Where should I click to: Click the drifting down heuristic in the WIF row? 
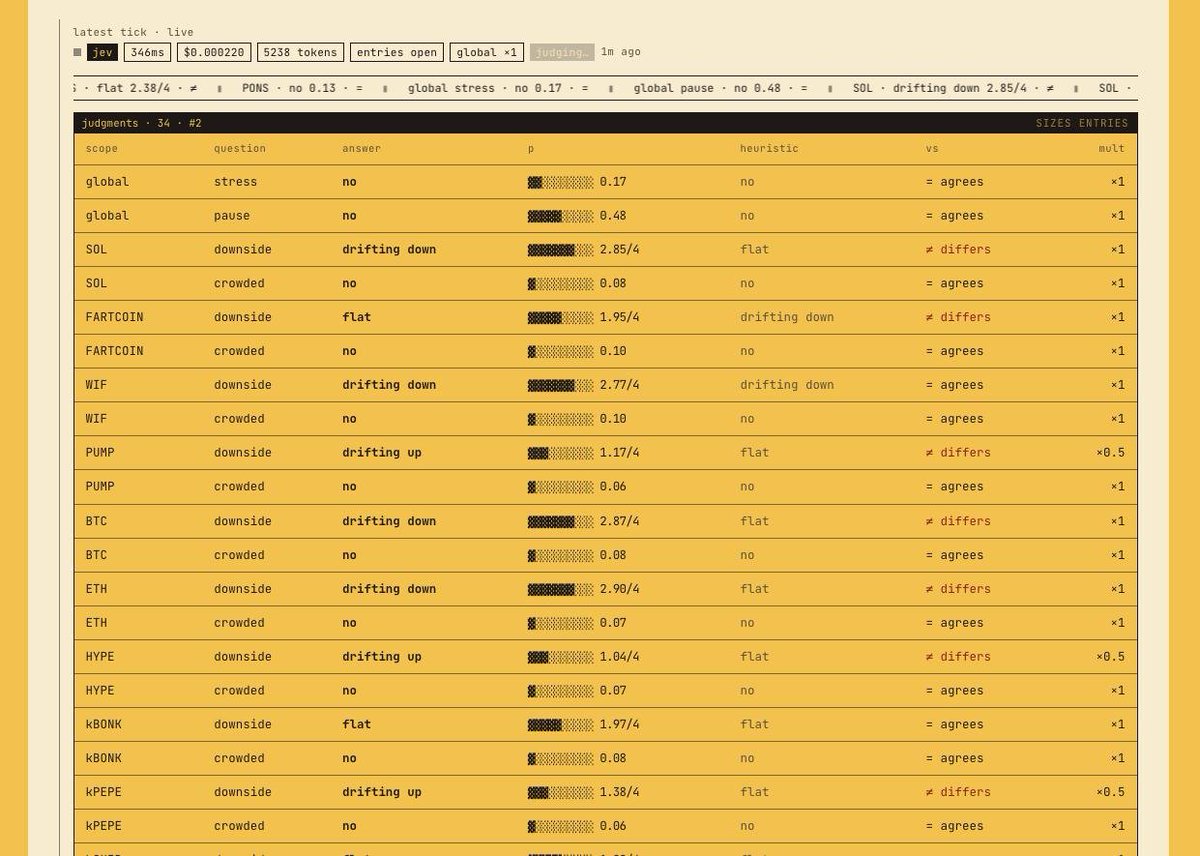click(787, 385)
